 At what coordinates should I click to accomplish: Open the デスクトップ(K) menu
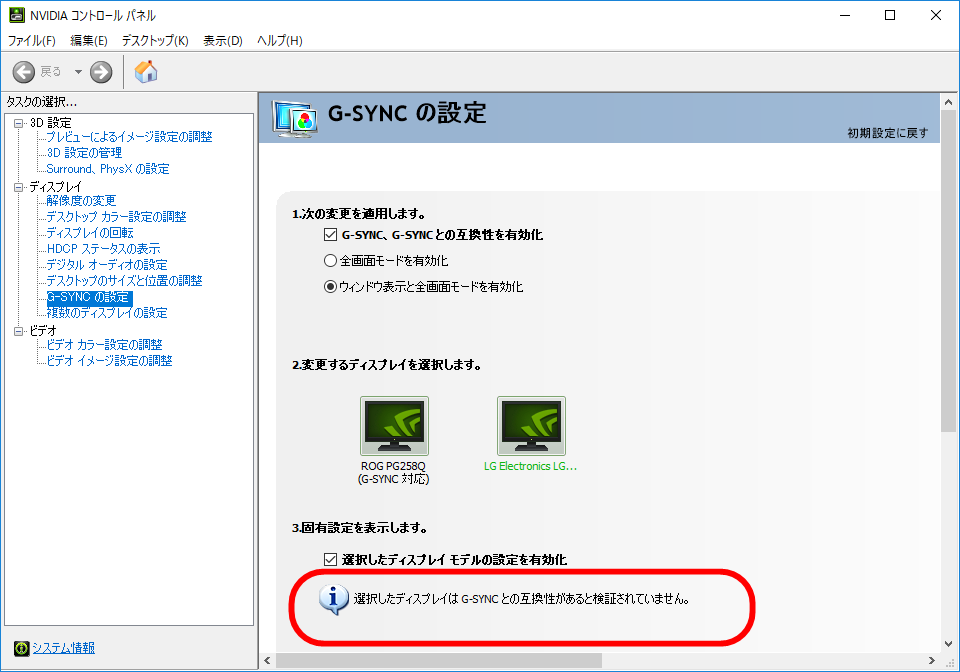click(155, 40)
